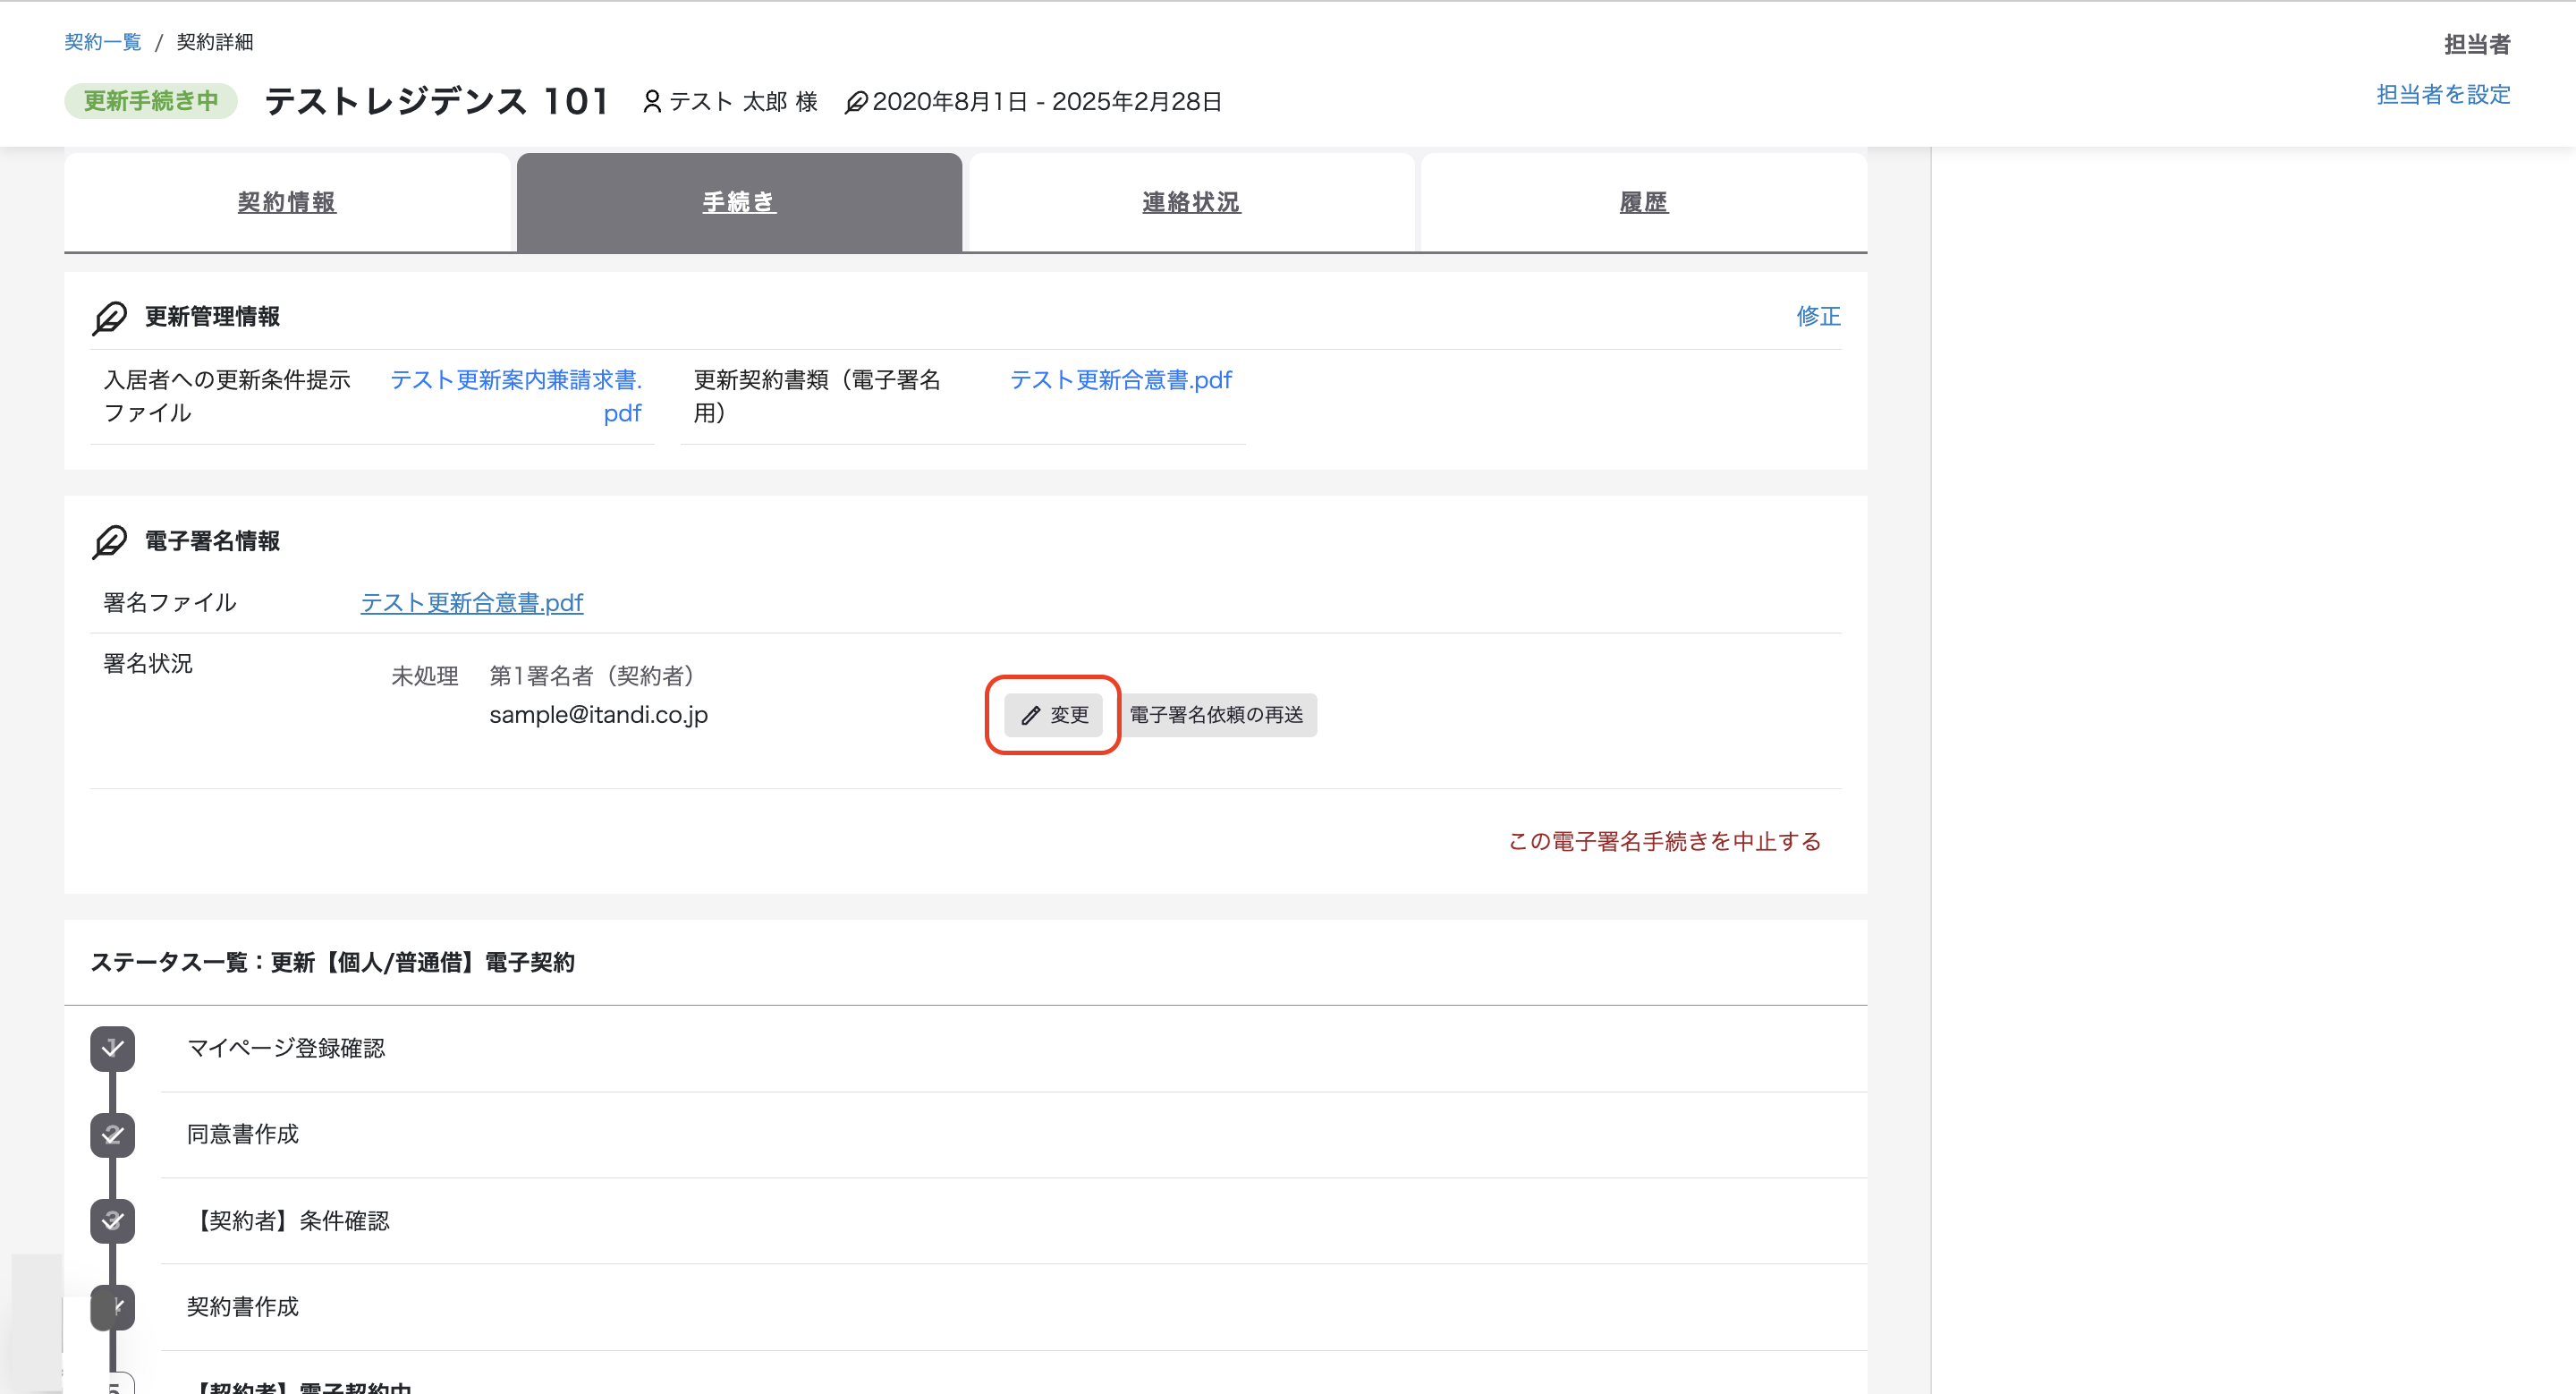Image resolution: width=2576 pixels, height=1394 pixels.
Task: Select the 【契約者】条件確認 status row
Action: pyautogui.click(x=1014, y=1221)
